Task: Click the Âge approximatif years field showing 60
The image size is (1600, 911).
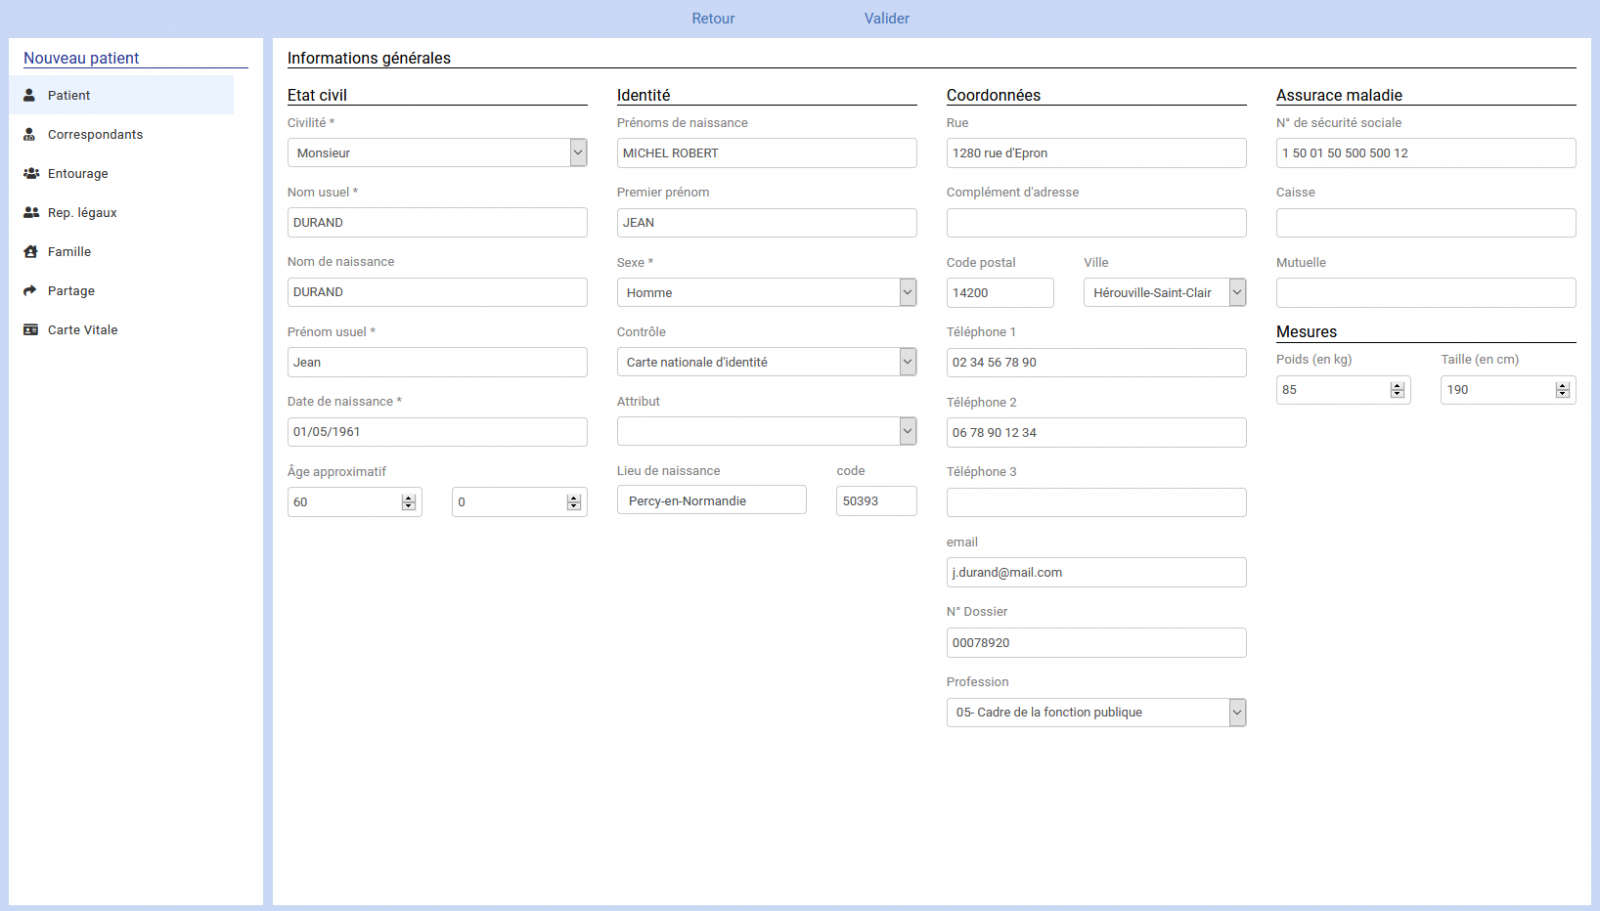Action: [x=355, y=502]
